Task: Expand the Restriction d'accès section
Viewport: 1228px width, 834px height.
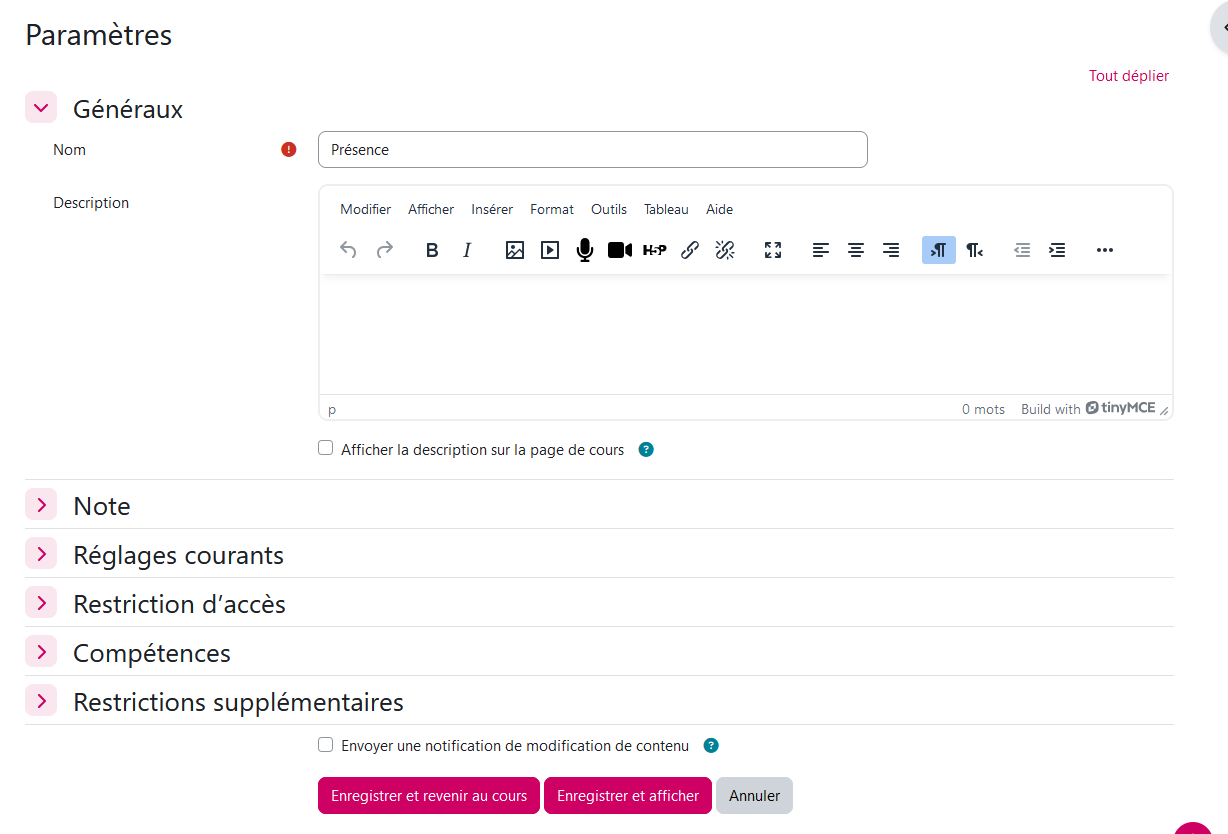Action: pyautogui.click(x=41, y=603)
